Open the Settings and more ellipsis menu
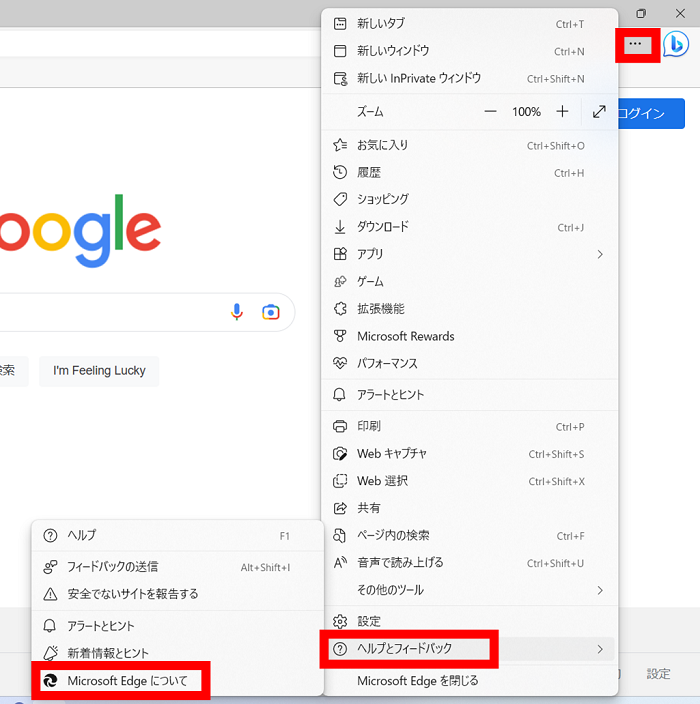Screen dimensions: 700x704 click(x=635, y=44)
